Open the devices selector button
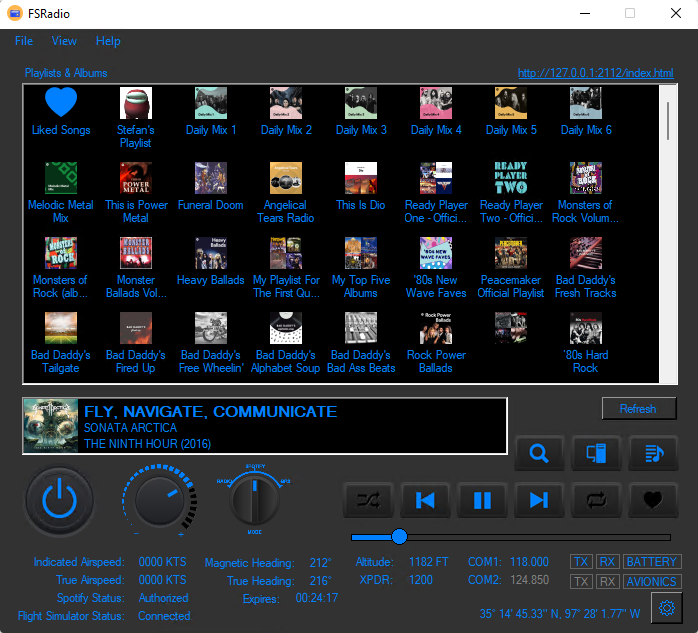Viewport: 698px width, 633px height. (x=596, y=454)
